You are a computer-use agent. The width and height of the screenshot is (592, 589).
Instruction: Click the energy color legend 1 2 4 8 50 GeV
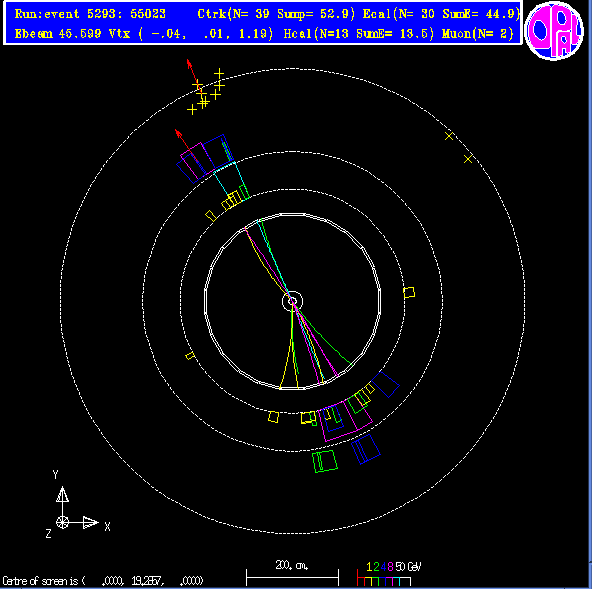(x=389, y=574)
